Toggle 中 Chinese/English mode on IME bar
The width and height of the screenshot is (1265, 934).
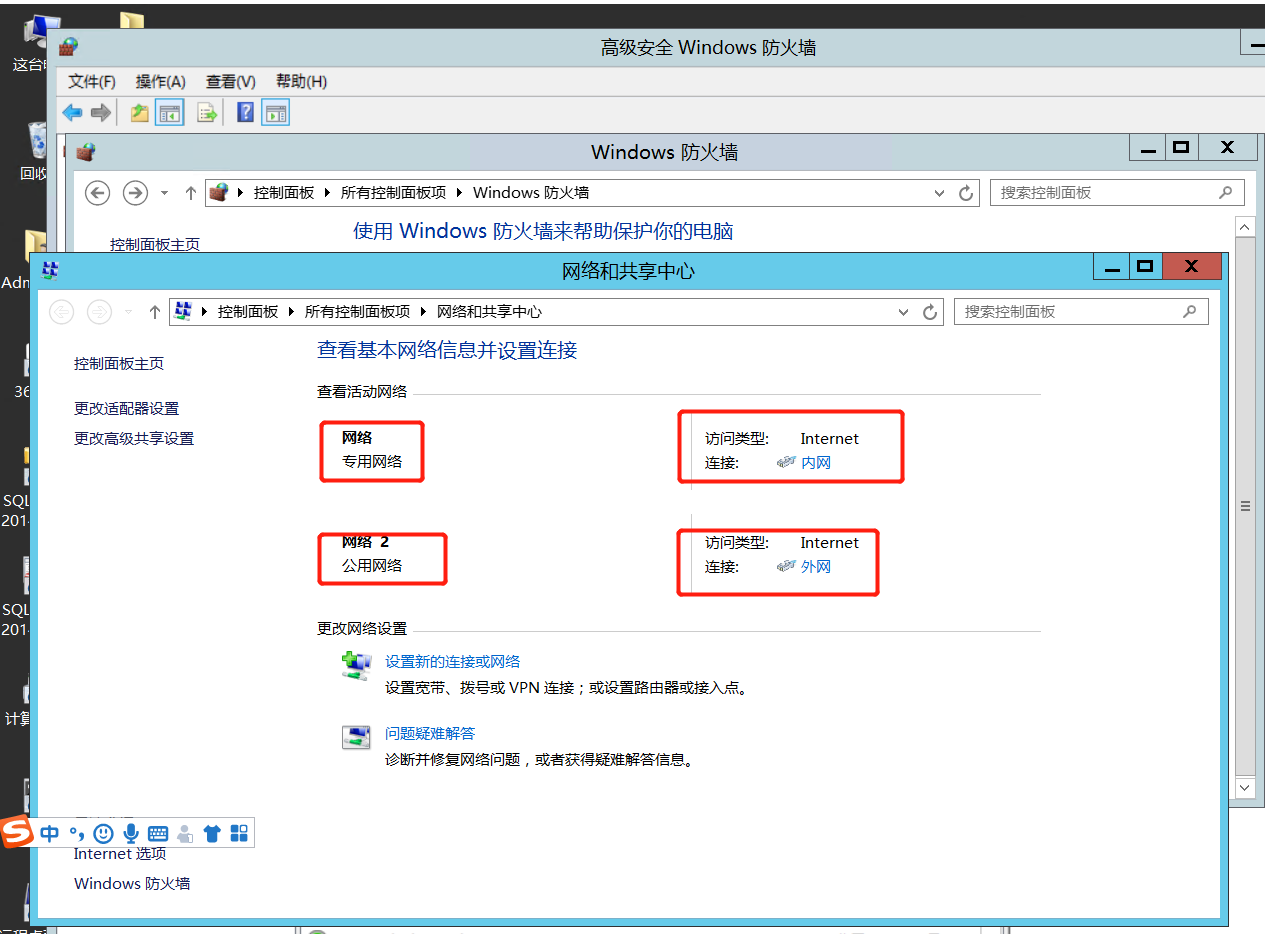pos(50,833)
